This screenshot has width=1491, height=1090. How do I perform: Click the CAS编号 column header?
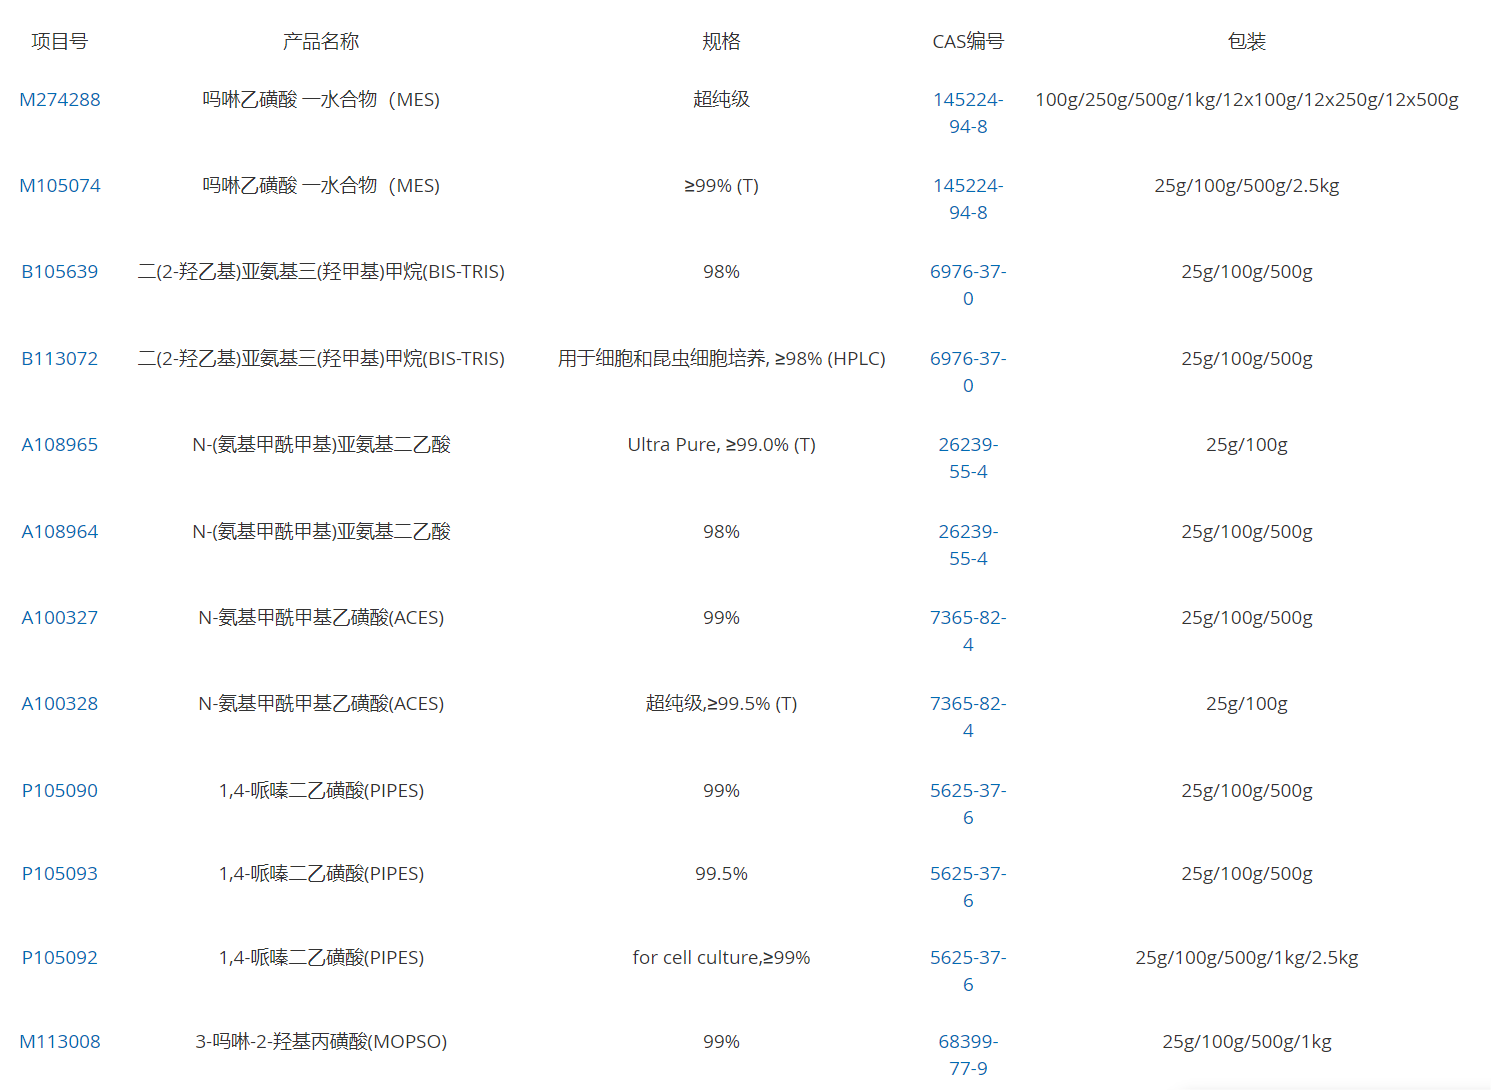(968, 42)
